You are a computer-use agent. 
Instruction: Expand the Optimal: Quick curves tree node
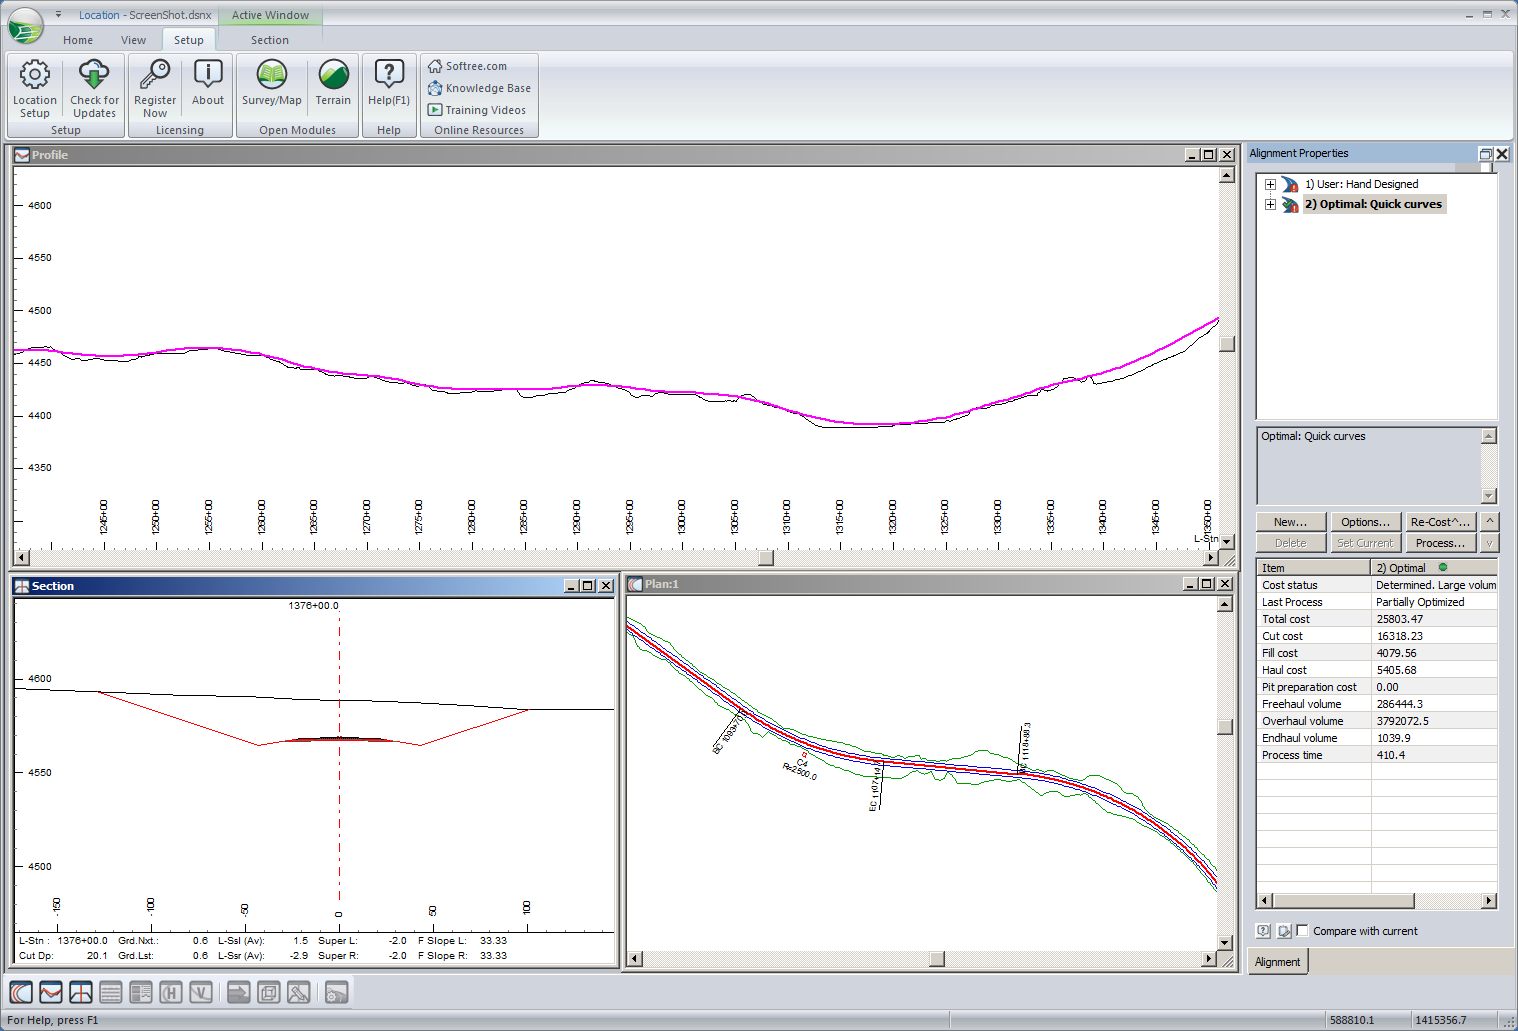point(1270,204)
